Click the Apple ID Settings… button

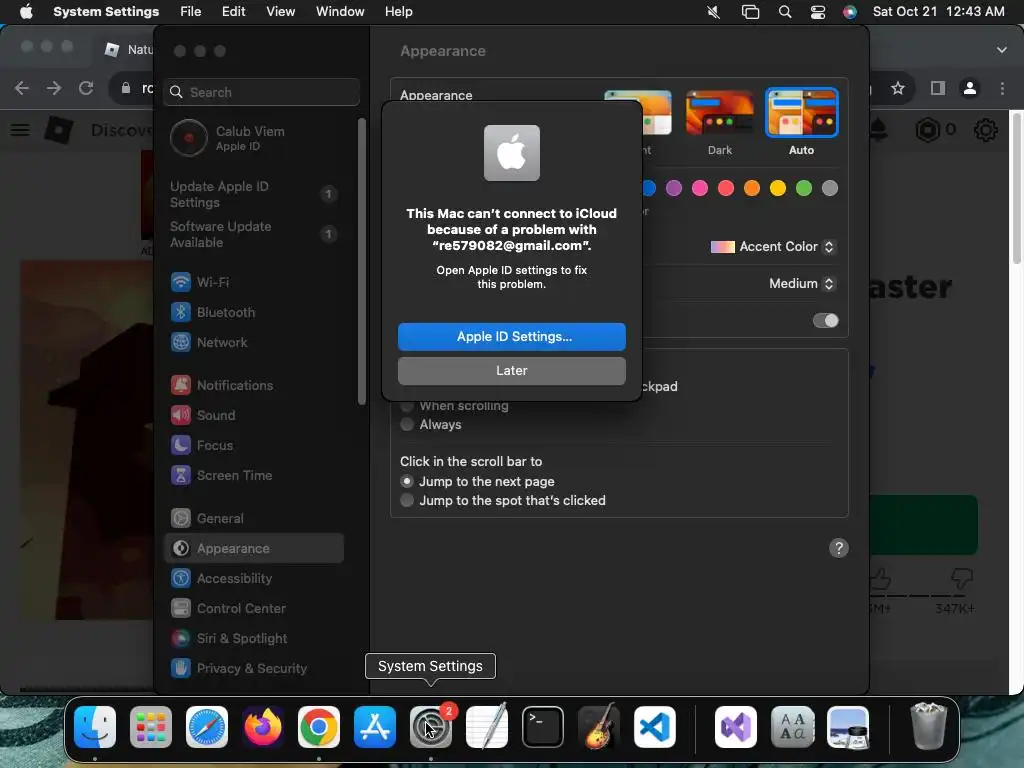point(511,336)
